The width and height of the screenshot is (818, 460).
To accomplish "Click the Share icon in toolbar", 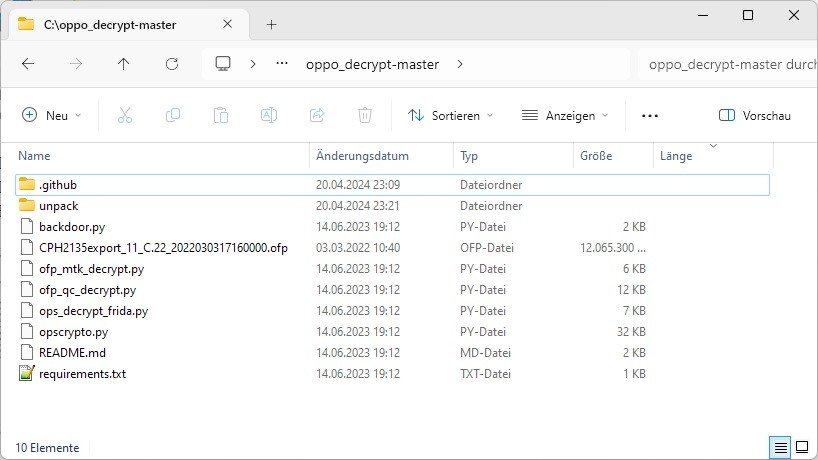I will (317, 115).
